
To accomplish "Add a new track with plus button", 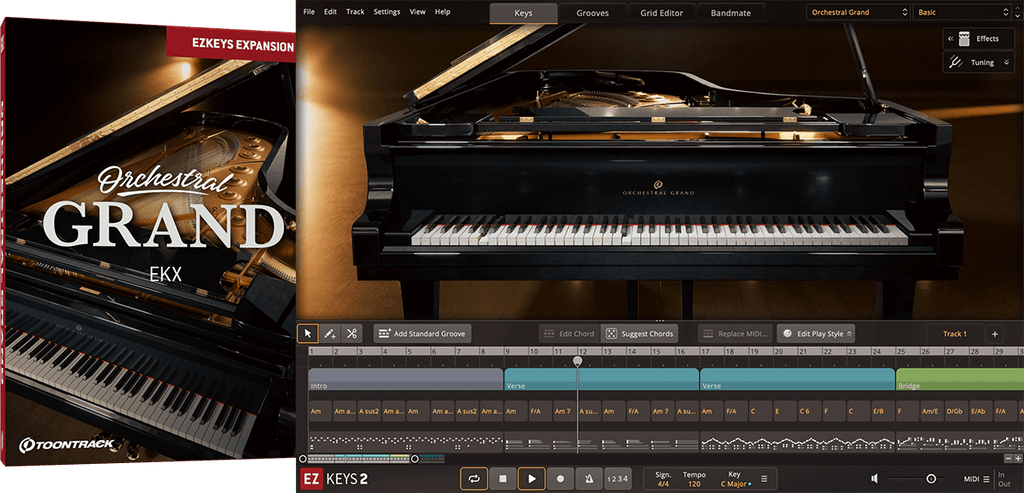I will pos(995,334).
